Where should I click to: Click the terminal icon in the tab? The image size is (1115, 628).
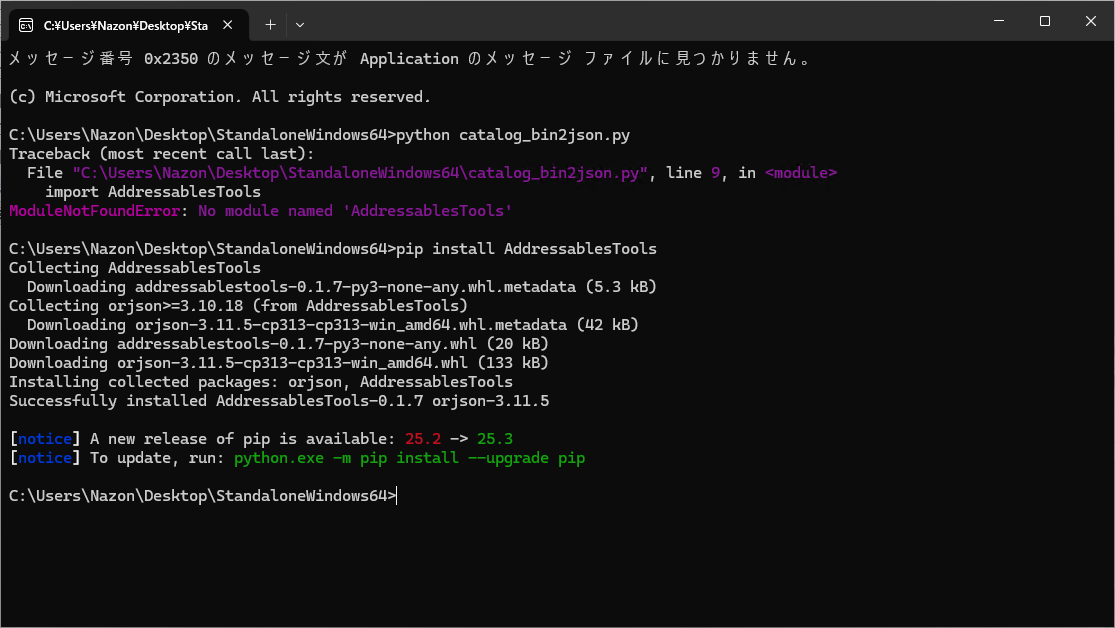pos(27,23)
